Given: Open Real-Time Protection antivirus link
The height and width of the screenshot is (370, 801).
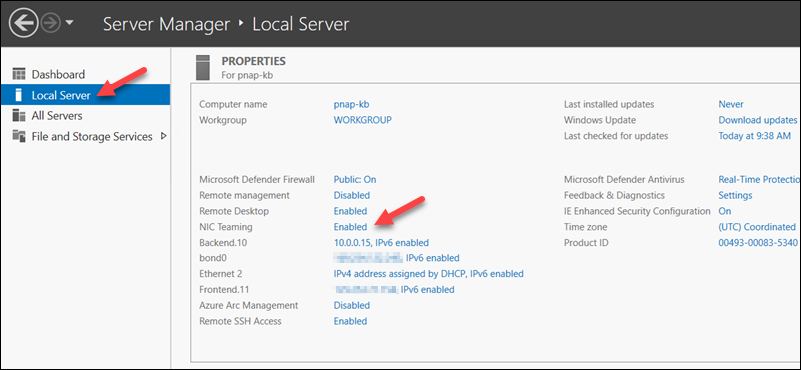Looking at the screenshot, I should click(759, 179).
